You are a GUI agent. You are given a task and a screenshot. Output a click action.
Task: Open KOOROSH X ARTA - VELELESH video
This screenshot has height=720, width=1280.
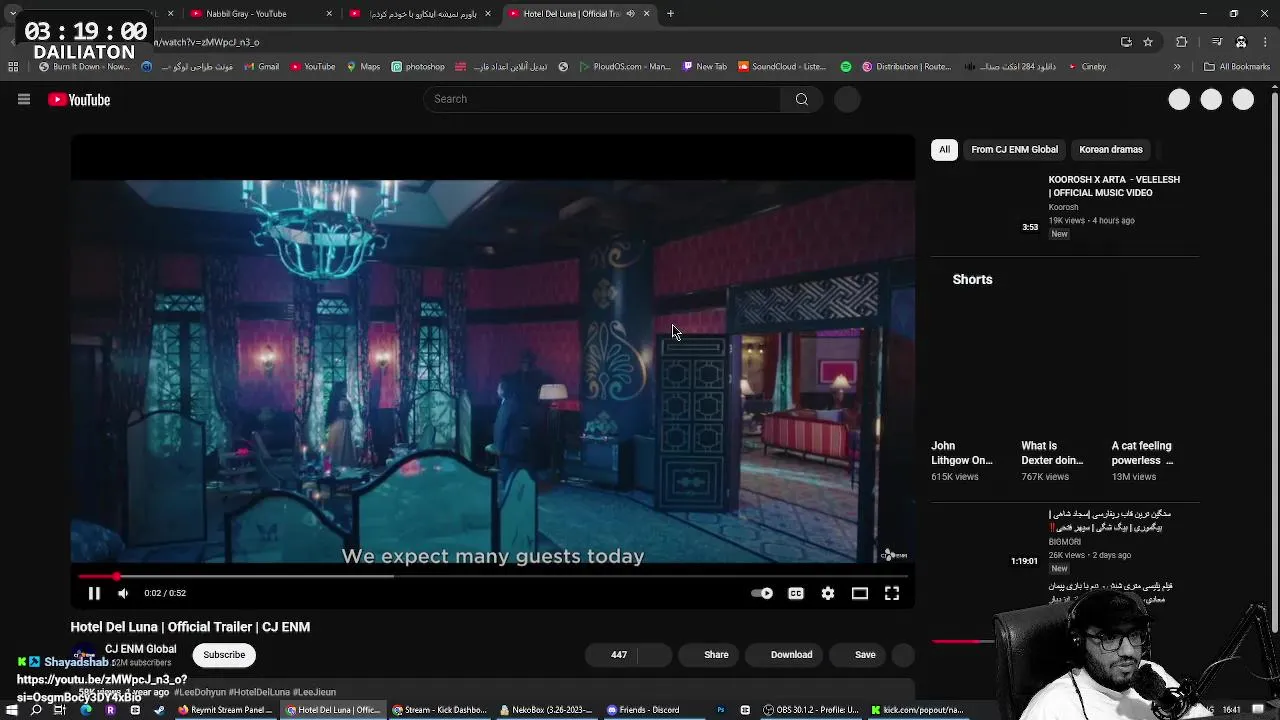point(1114,186)
